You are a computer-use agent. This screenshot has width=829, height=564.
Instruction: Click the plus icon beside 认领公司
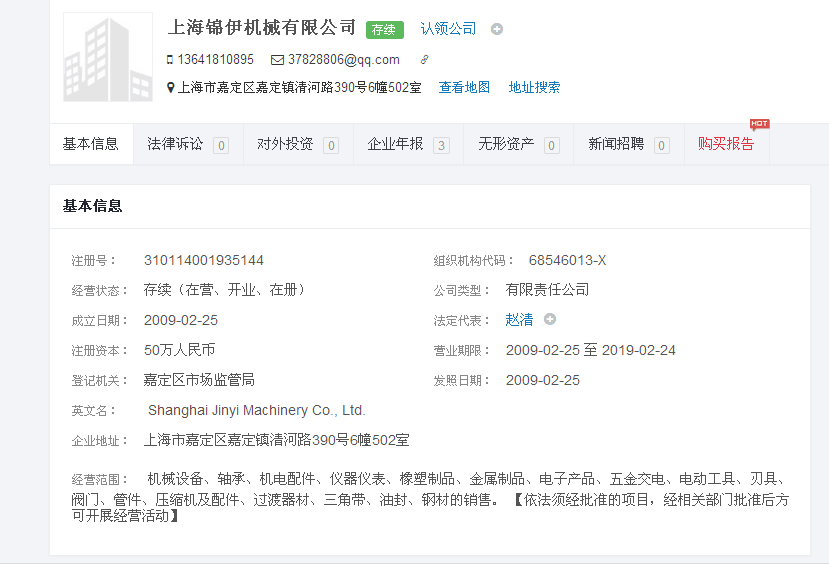[497, 29]
